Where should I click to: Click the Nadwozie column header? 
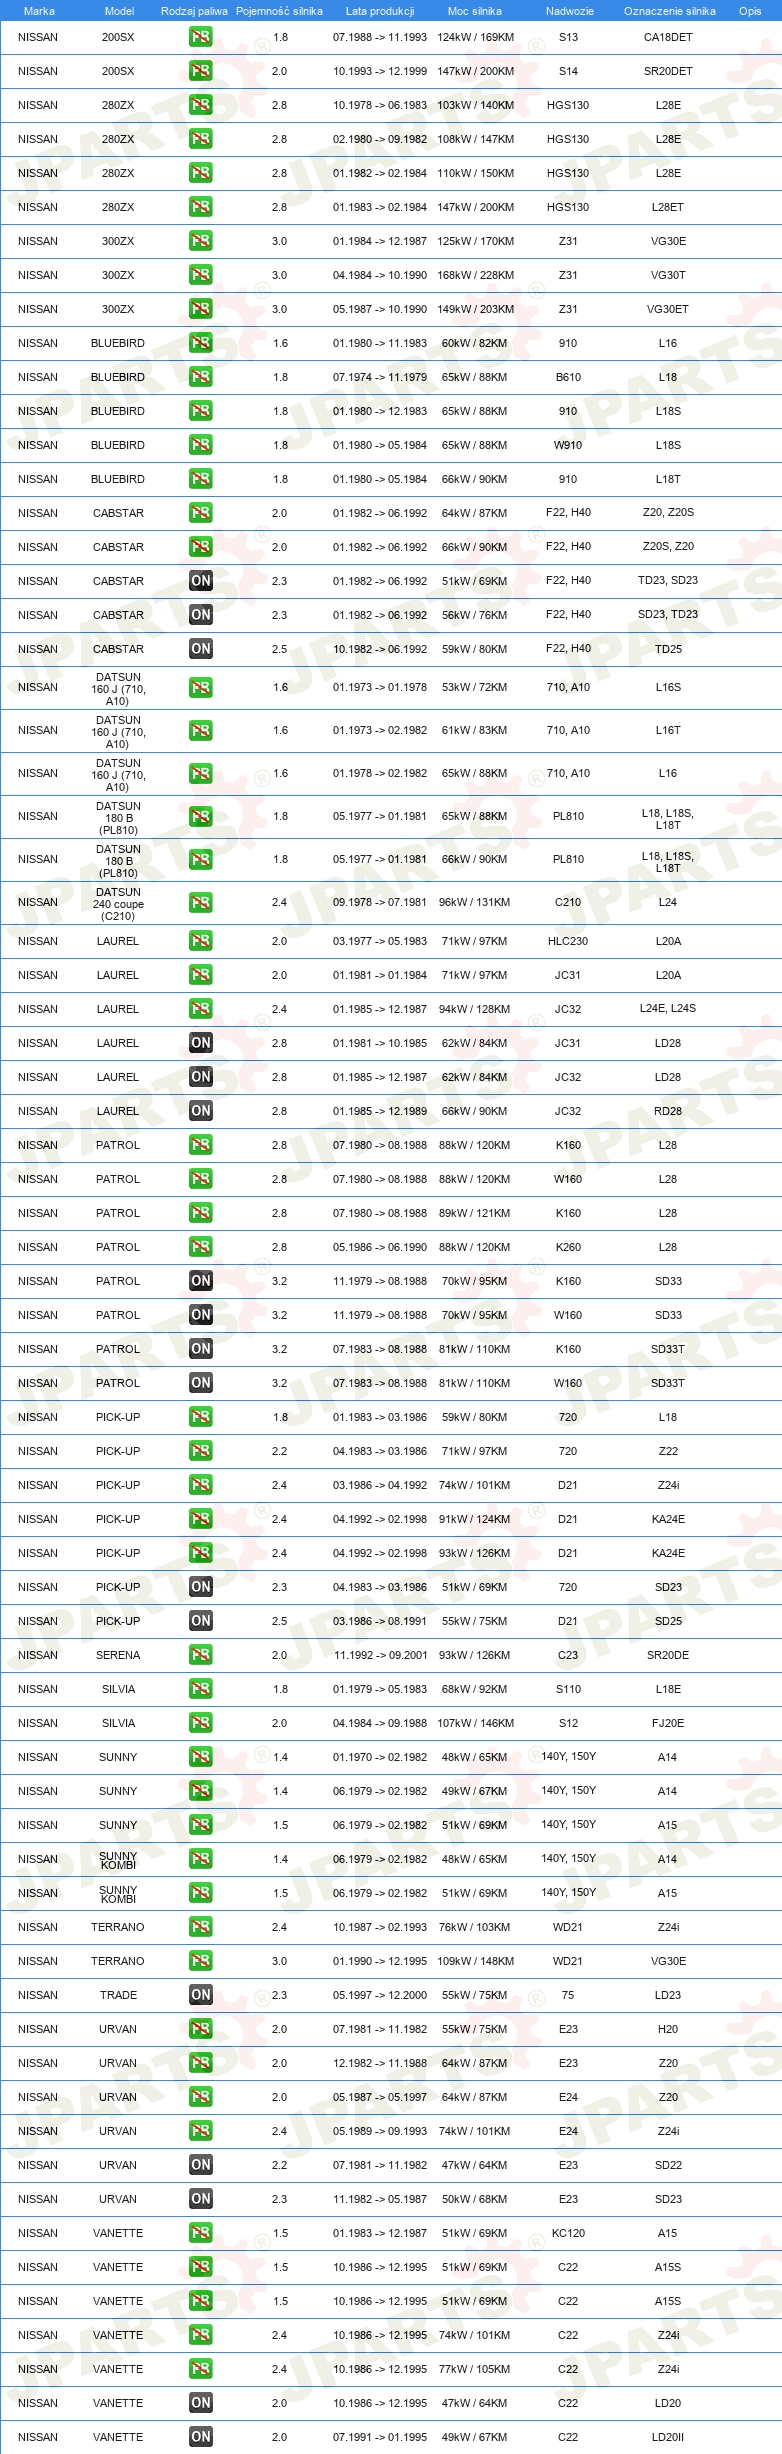pyautogui.click(x=570, y=11)
